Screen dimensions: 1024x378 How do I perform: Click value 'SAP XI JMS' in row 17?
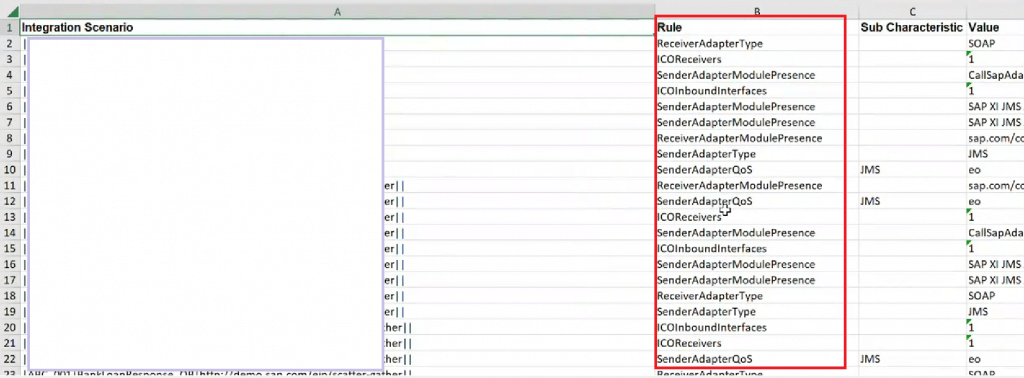(996, 280)
